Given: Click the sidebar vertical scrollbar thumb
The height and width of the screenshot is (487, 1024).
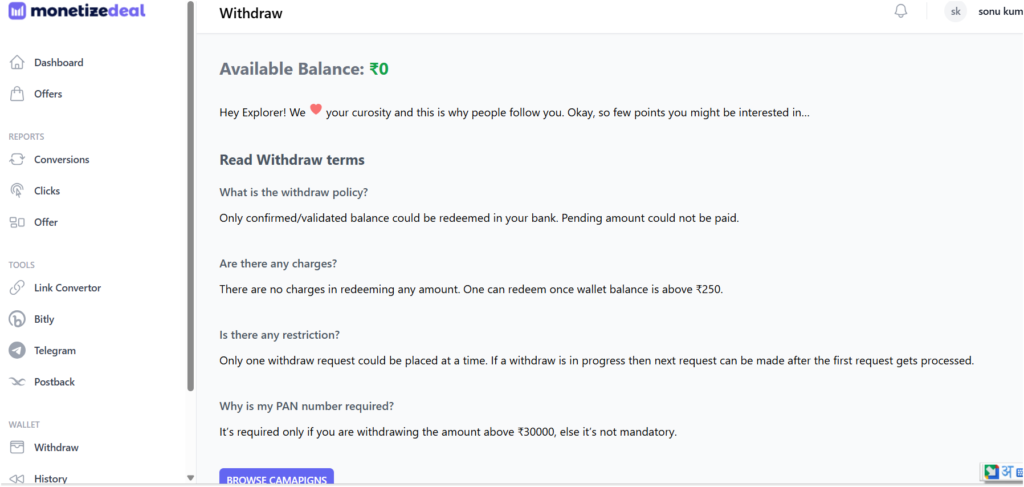Looking at the screenshot, I should tap(190, 200).
